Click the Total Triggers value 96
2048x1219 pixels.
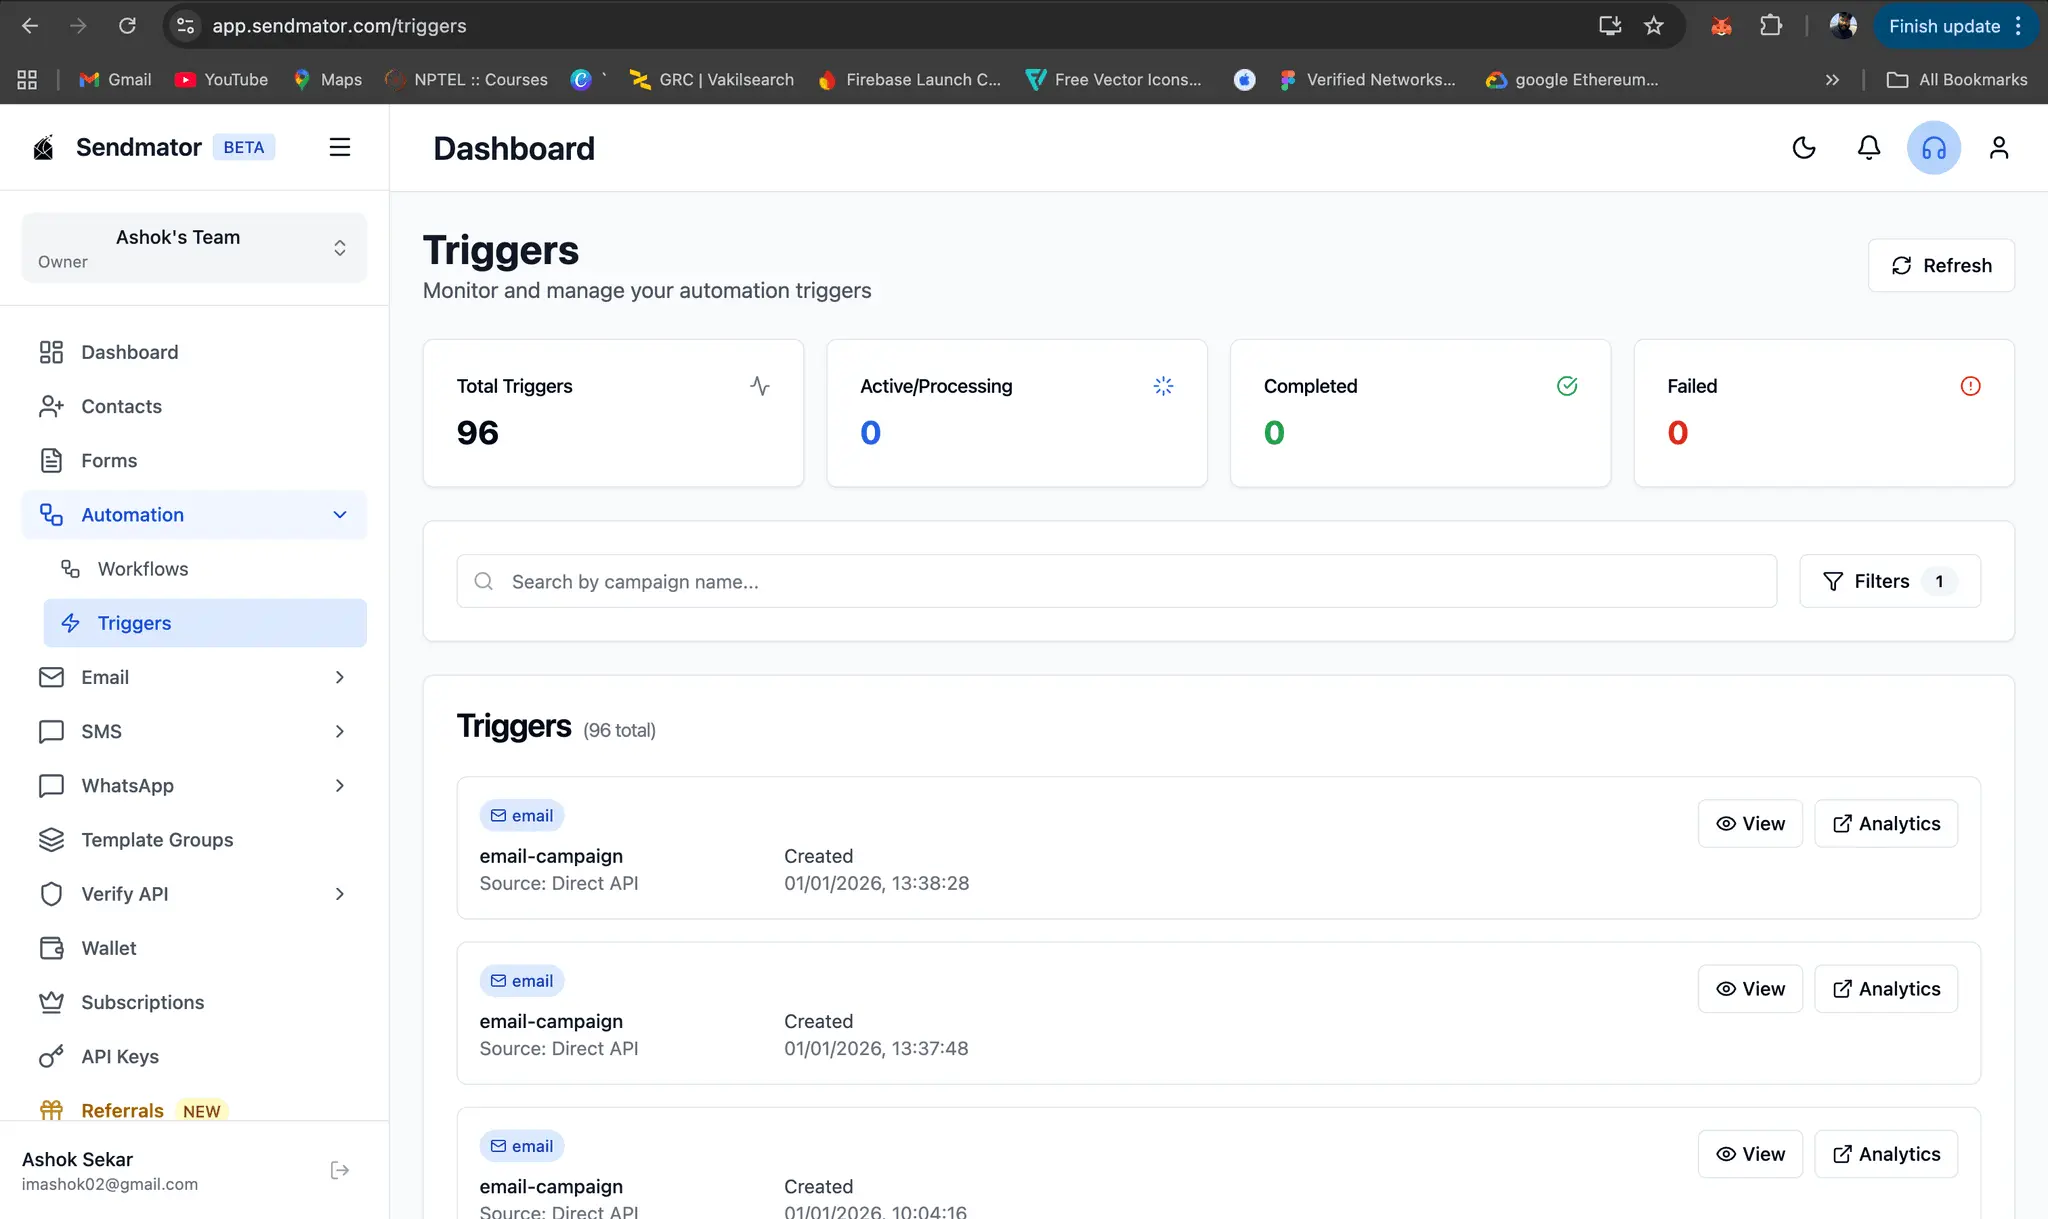477,432
